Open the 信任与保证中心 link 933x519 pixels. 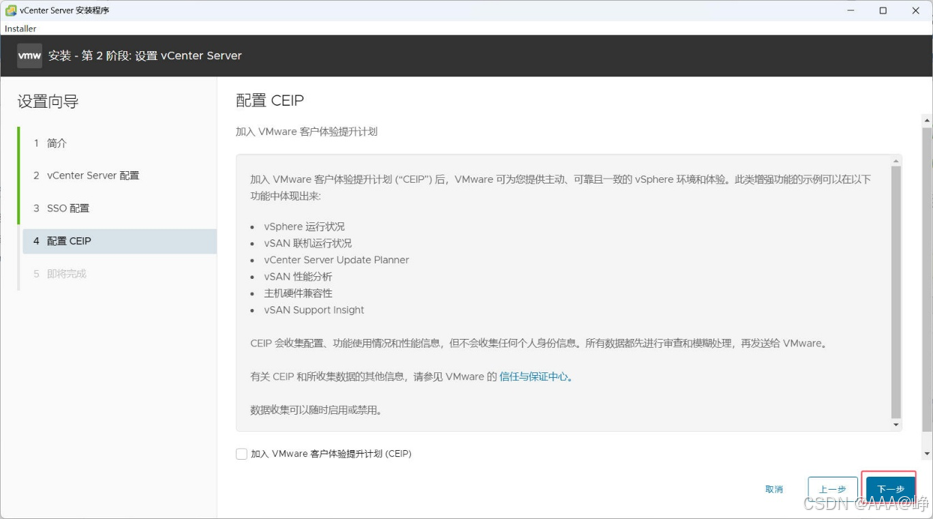(534, 377)
